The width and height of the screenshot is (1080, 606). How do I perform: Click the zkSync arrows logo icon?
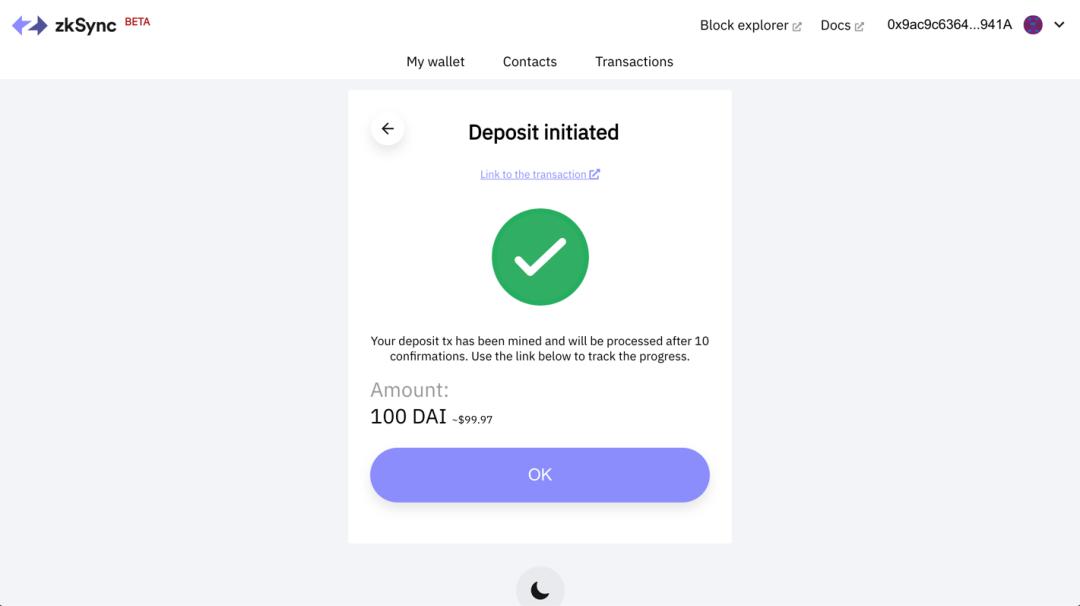pyautogui.click(x=30, y=25)
